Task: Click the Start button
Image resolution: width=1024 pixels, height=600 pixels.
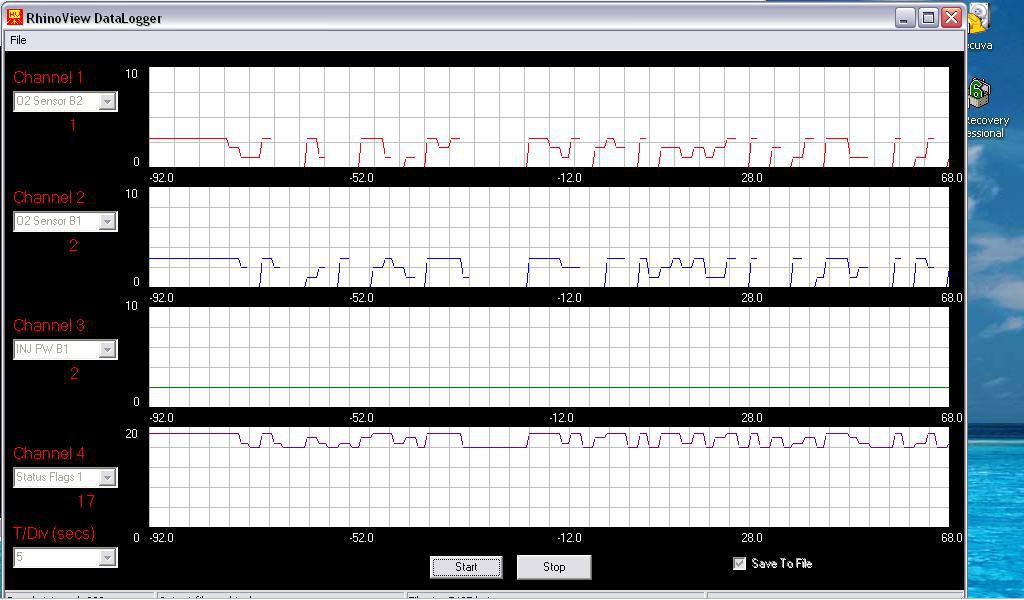Action: 466,567
